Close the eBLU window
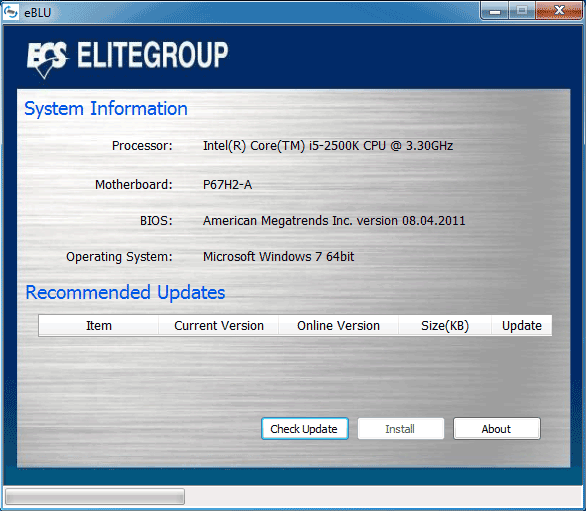Viewport: 586px width, 511px height. [x=559, y=11]
